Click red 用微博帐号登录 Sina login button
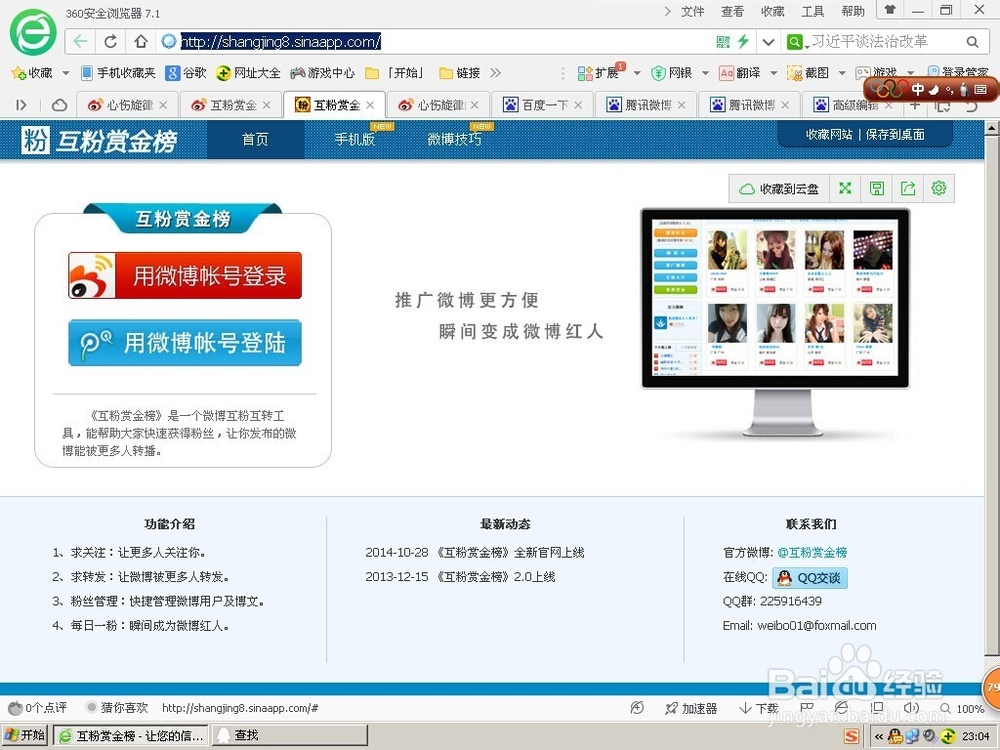 point(185,276)
